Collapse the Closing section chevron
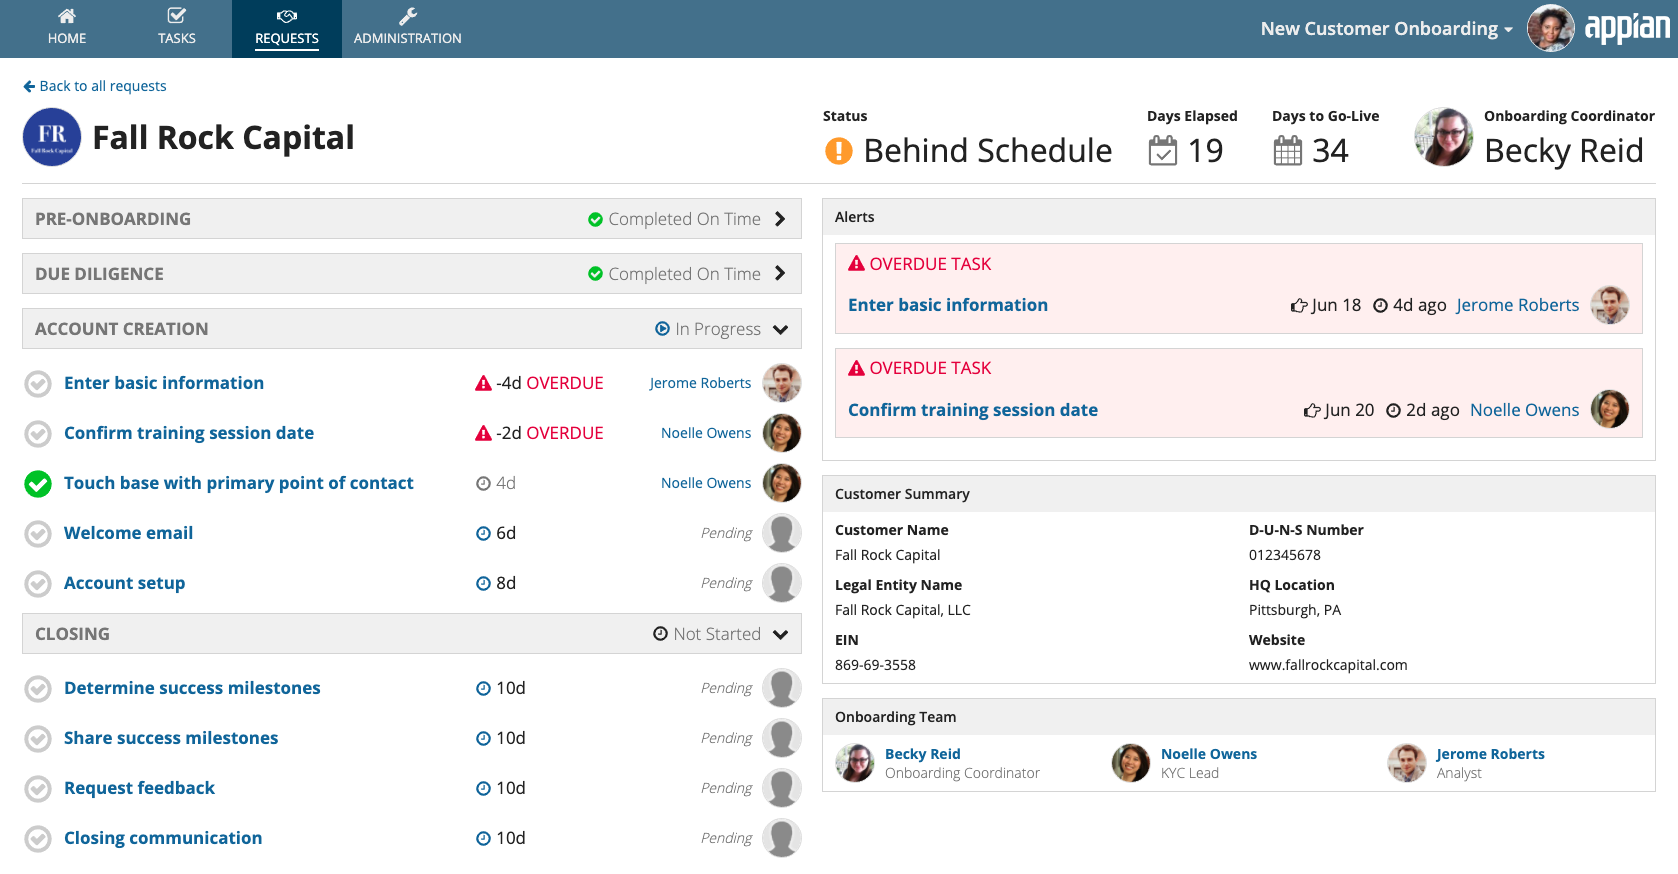This screenshot has width=1678, height=874. tap(781, 634)
